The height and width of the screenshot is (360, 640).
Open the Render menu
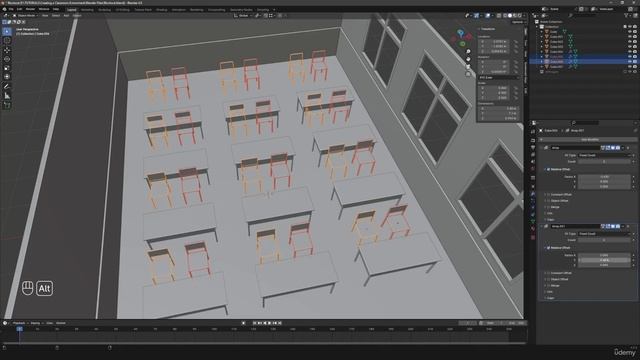[30, 9]
